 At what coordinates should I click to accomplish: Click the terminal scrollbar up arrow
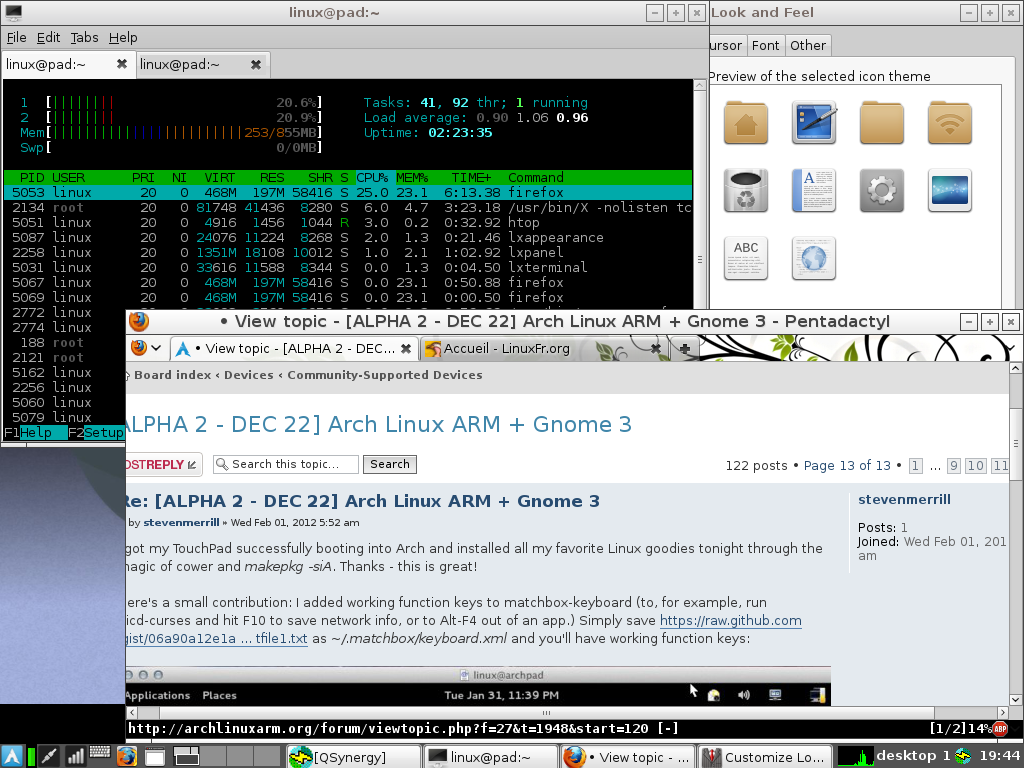pyautogui.click(x=699, y=86)
